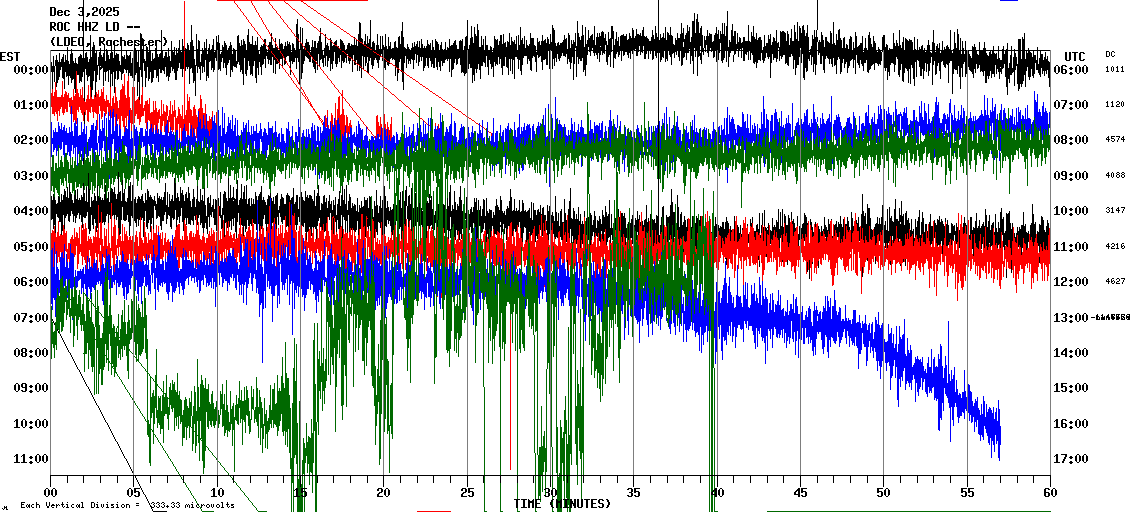Click the minute tick label "10"

pos(217,492)
